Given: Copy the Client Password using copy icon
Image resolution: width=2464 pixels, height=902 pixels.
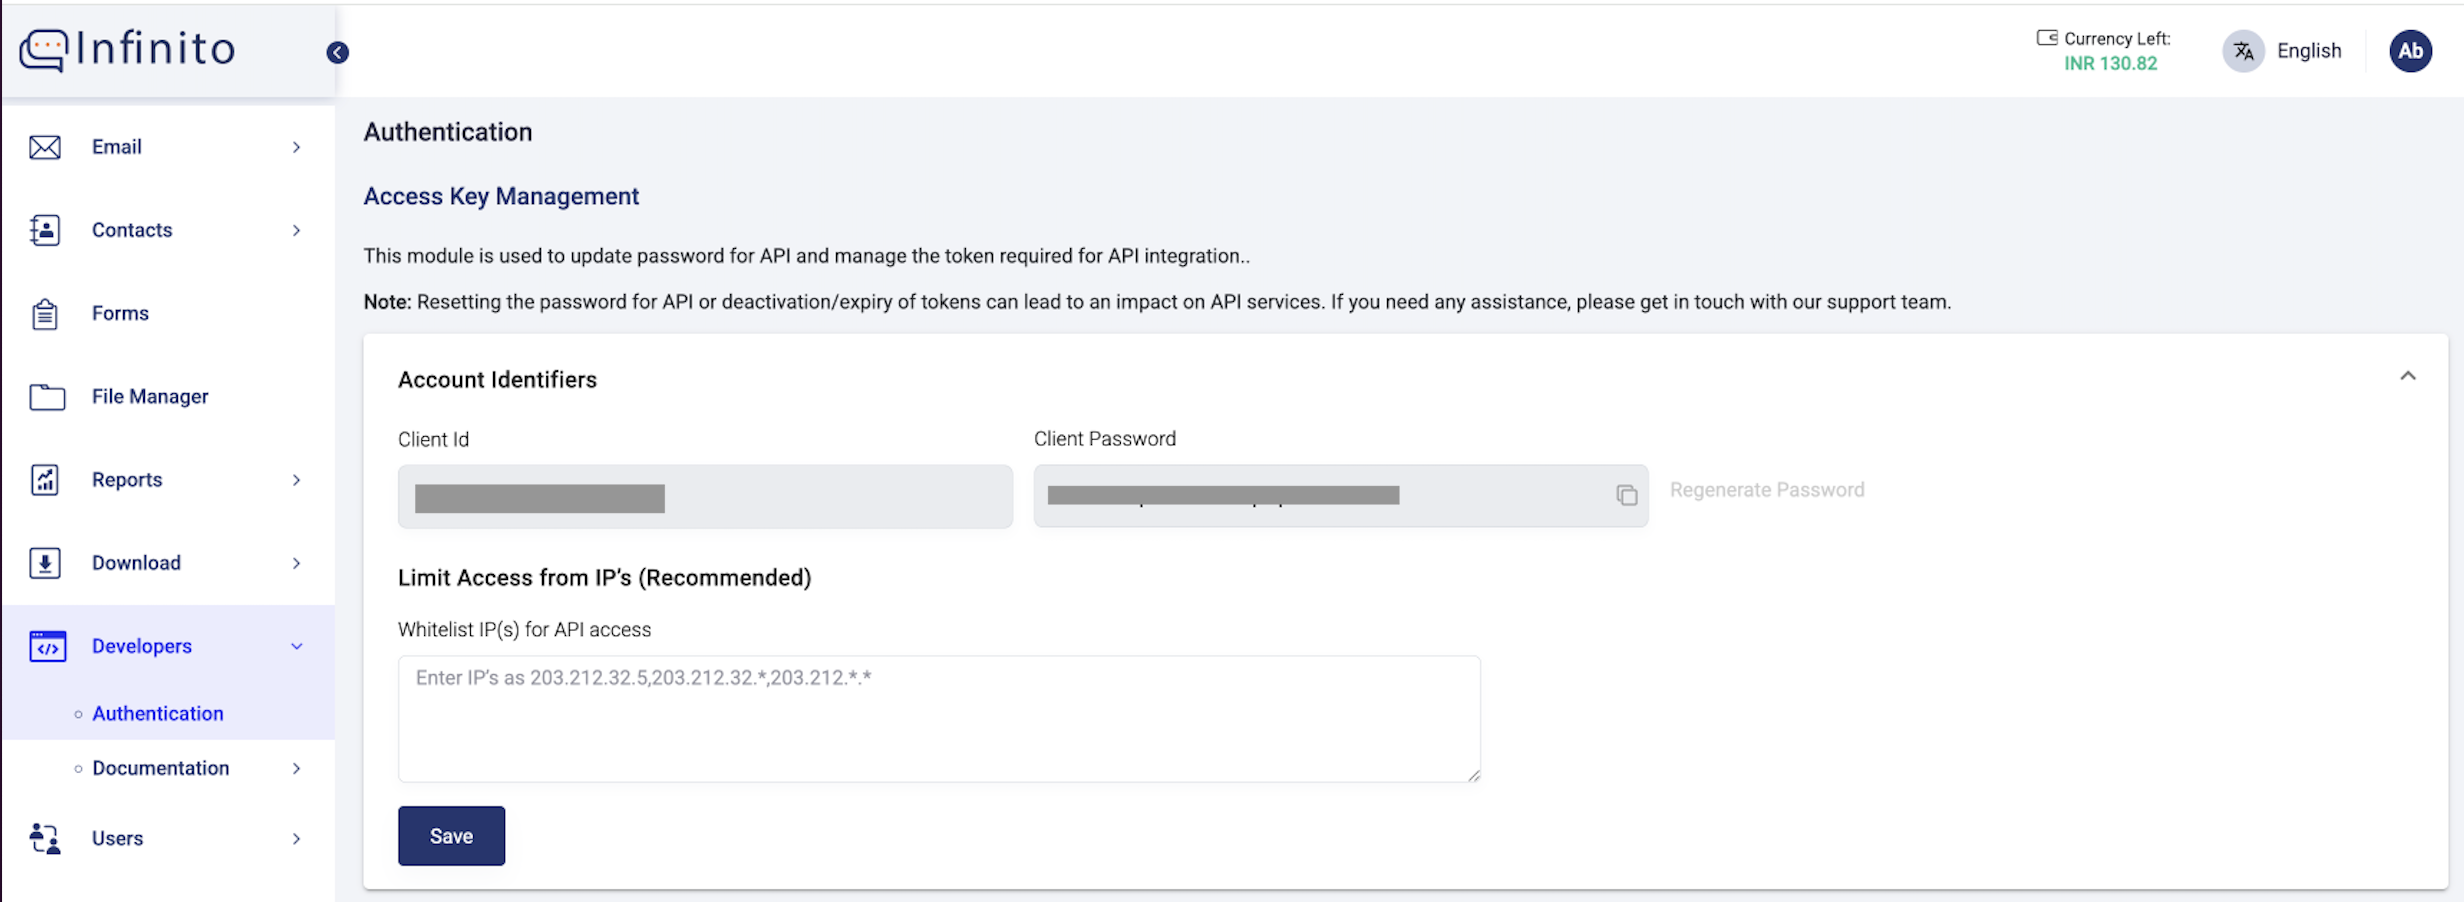Looking at the screenshot, I should coord(1626,495).
